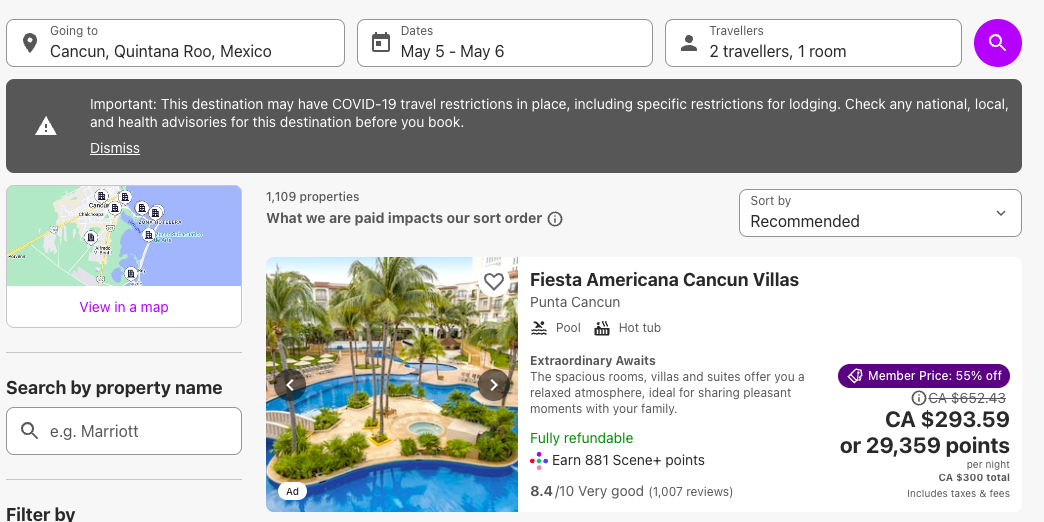Click the Search by property name input

point(124,431)
